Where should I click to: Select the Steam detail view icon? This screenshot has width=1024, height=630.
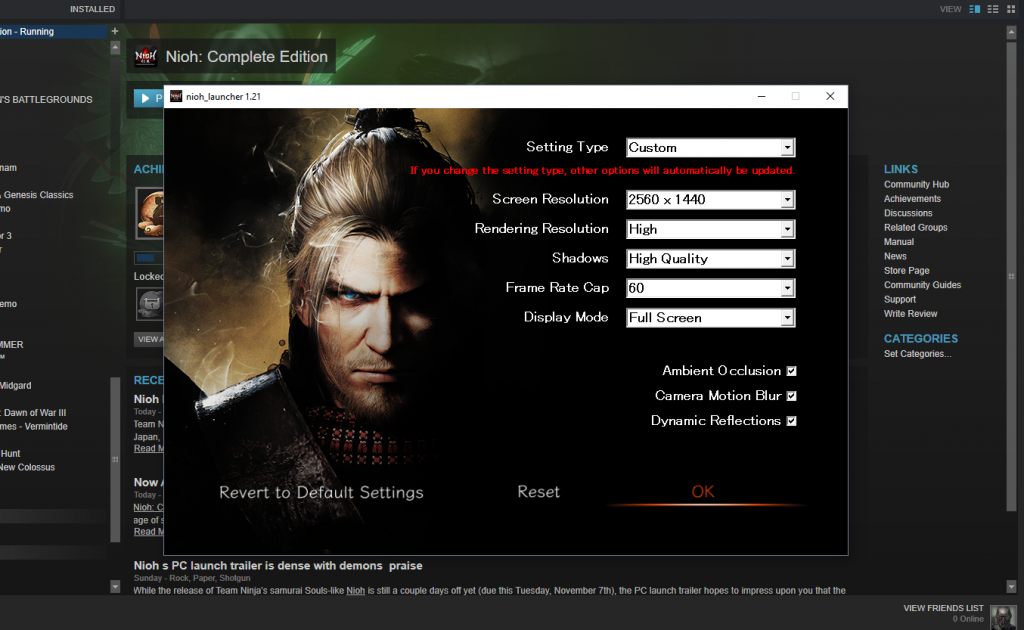(974, 9)
